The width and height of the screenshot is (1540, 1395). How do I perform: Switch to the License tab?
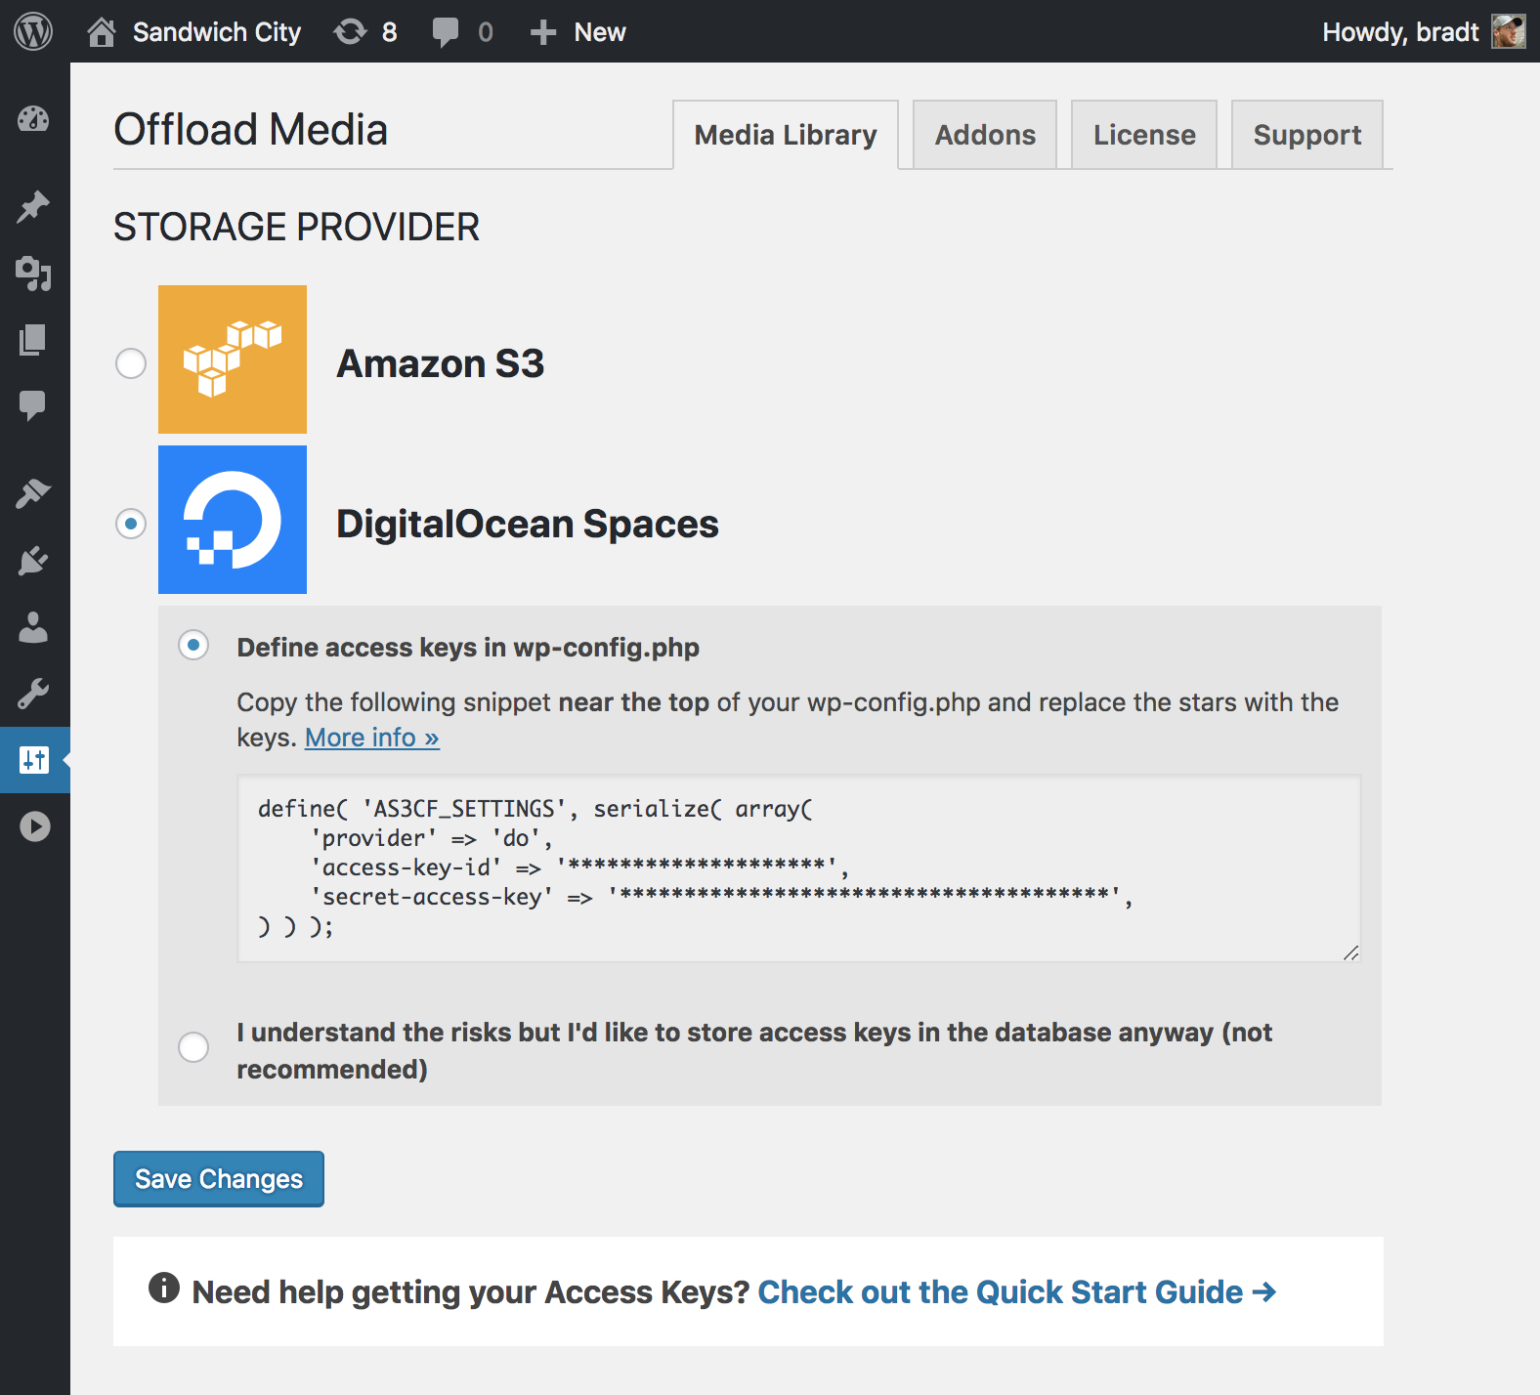tap(1144, 135)
